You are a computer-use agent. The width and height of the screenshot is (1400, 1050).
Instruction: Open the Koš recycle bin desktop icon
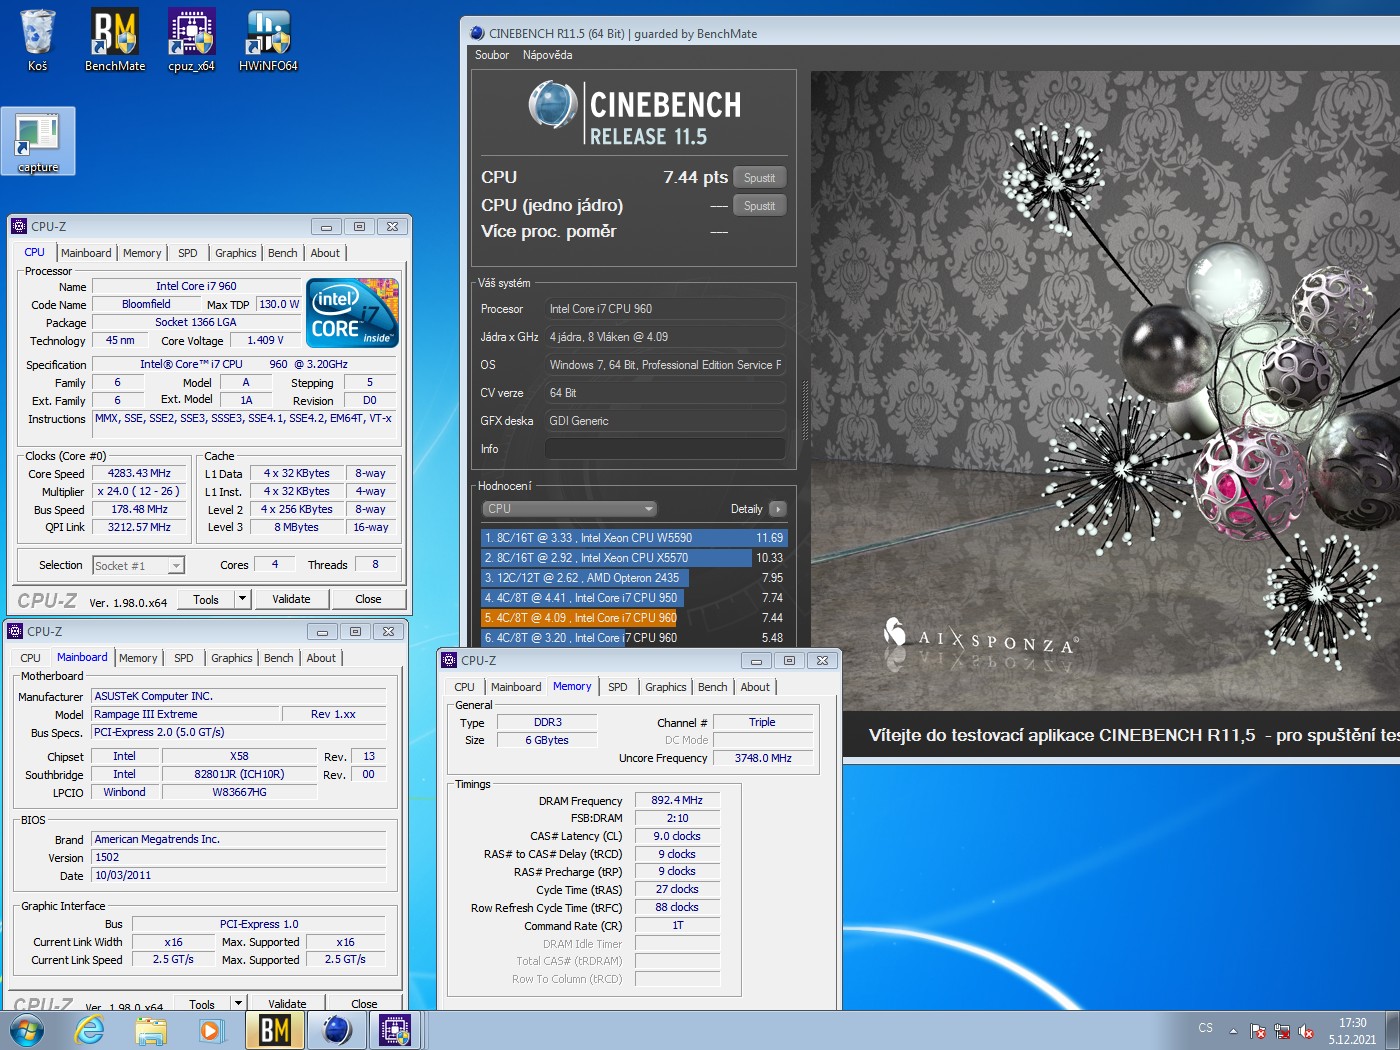38,40
